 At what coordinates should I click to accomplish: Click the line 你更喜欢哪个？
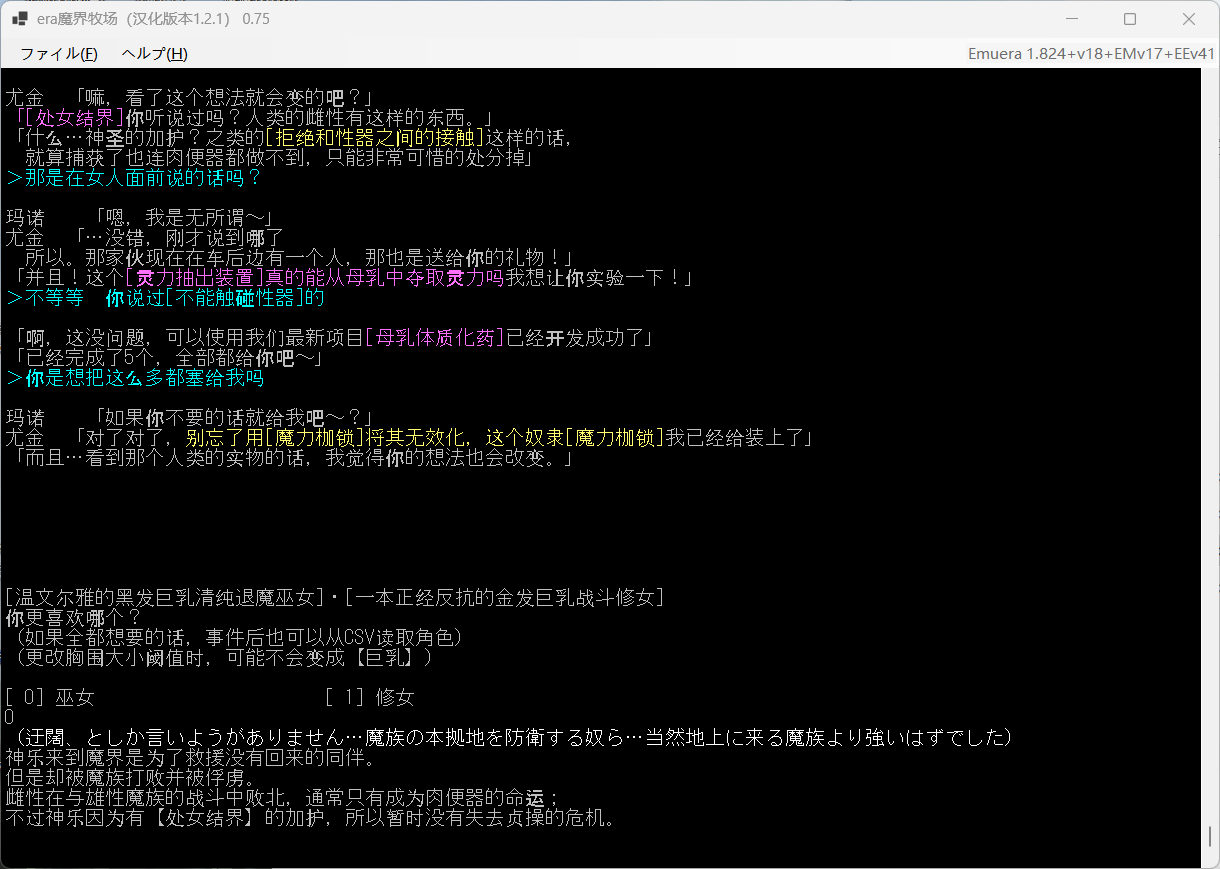74,618
